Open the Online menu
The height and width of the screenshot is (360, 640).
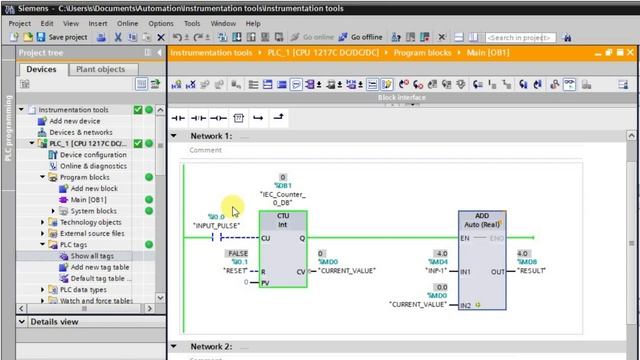tap(127, 24)
